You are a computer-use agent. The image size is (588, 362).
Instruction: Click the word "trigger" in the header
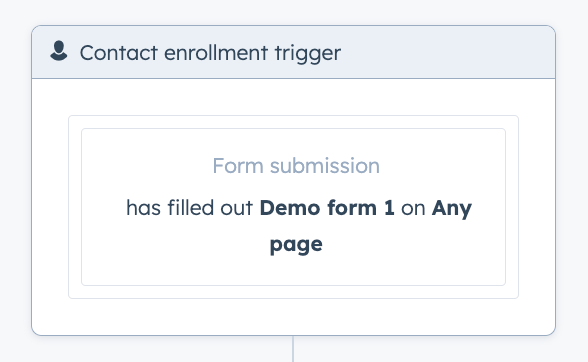tap(308, 53)
